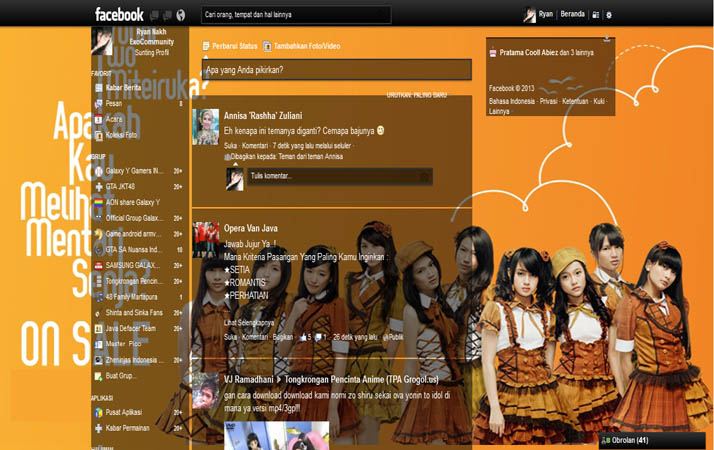Click the Ketentuan footer link
The image size is (714, 450).
click(x=575, y=101)
